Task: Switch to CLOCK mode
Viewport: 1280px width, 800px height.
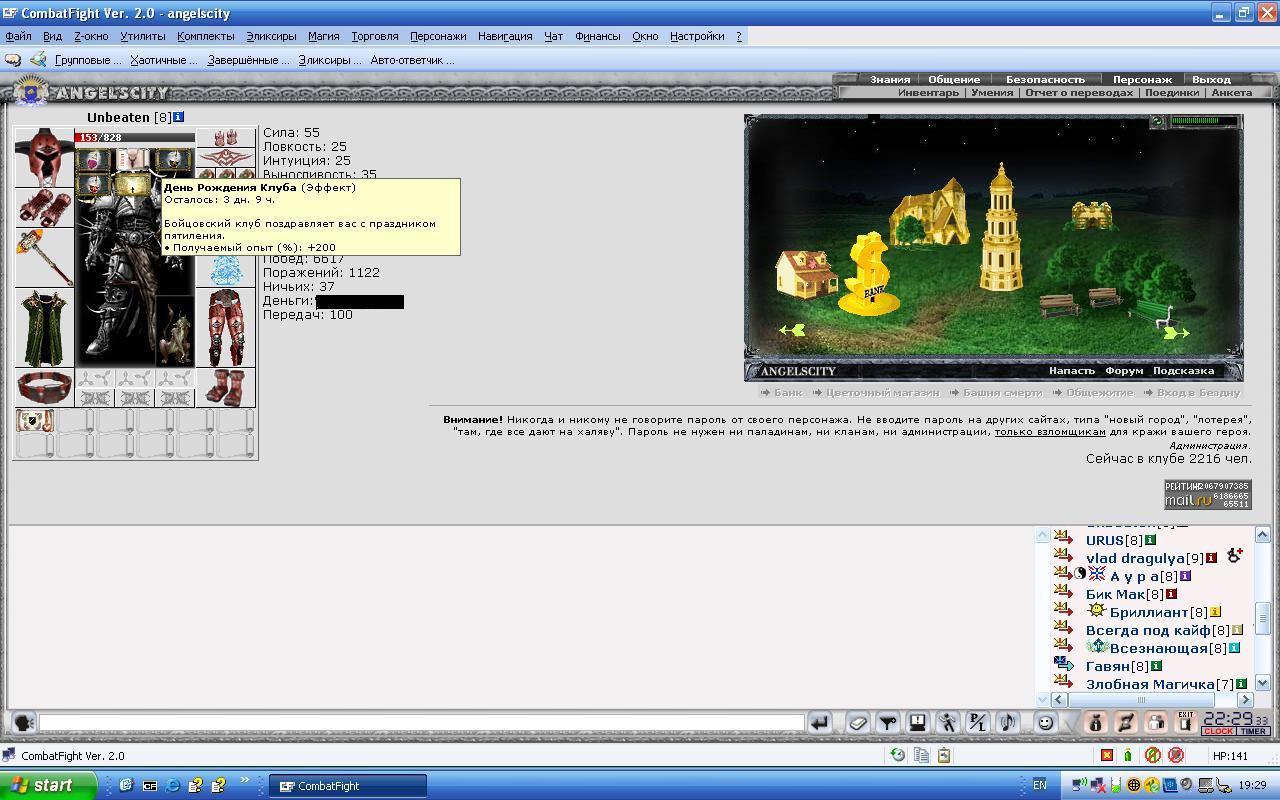Action: pos(1218,731)
